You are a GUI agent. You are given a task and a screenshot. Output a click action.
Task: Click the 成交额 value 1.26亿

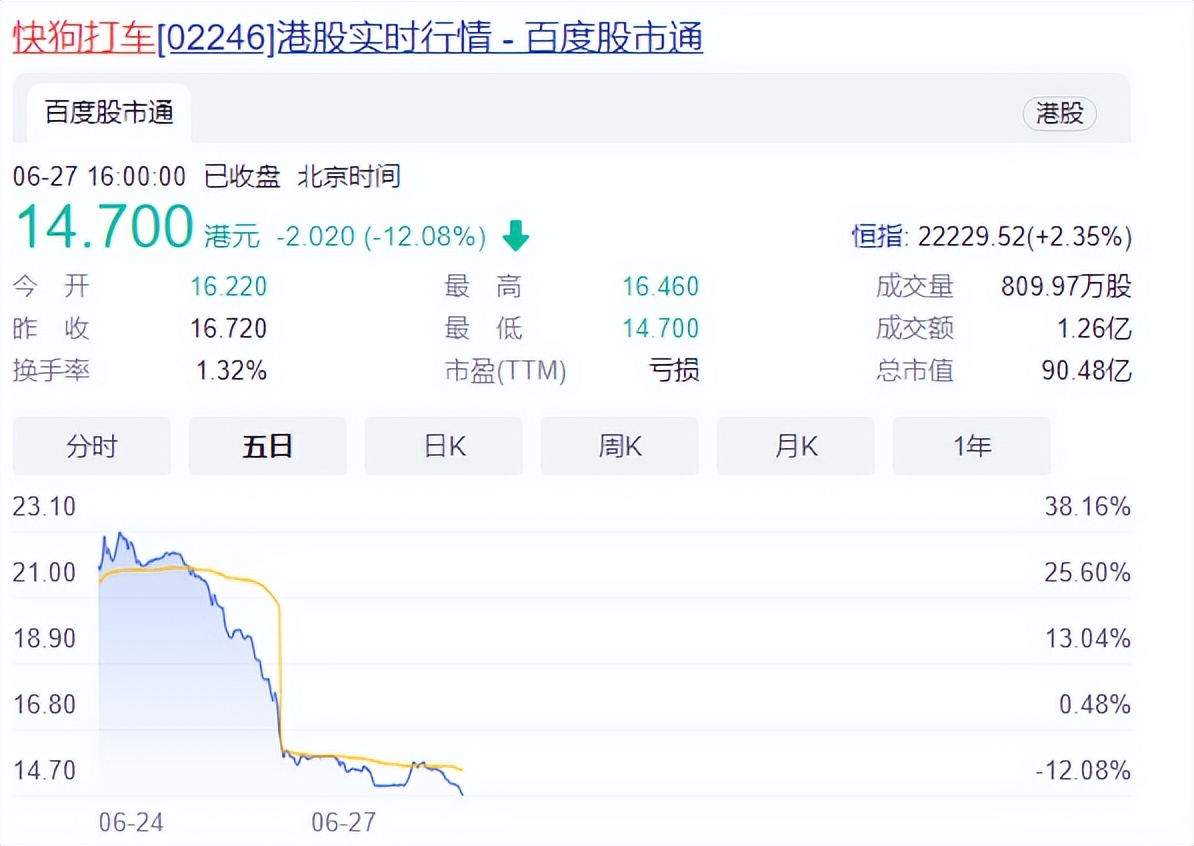(1094, 328)
